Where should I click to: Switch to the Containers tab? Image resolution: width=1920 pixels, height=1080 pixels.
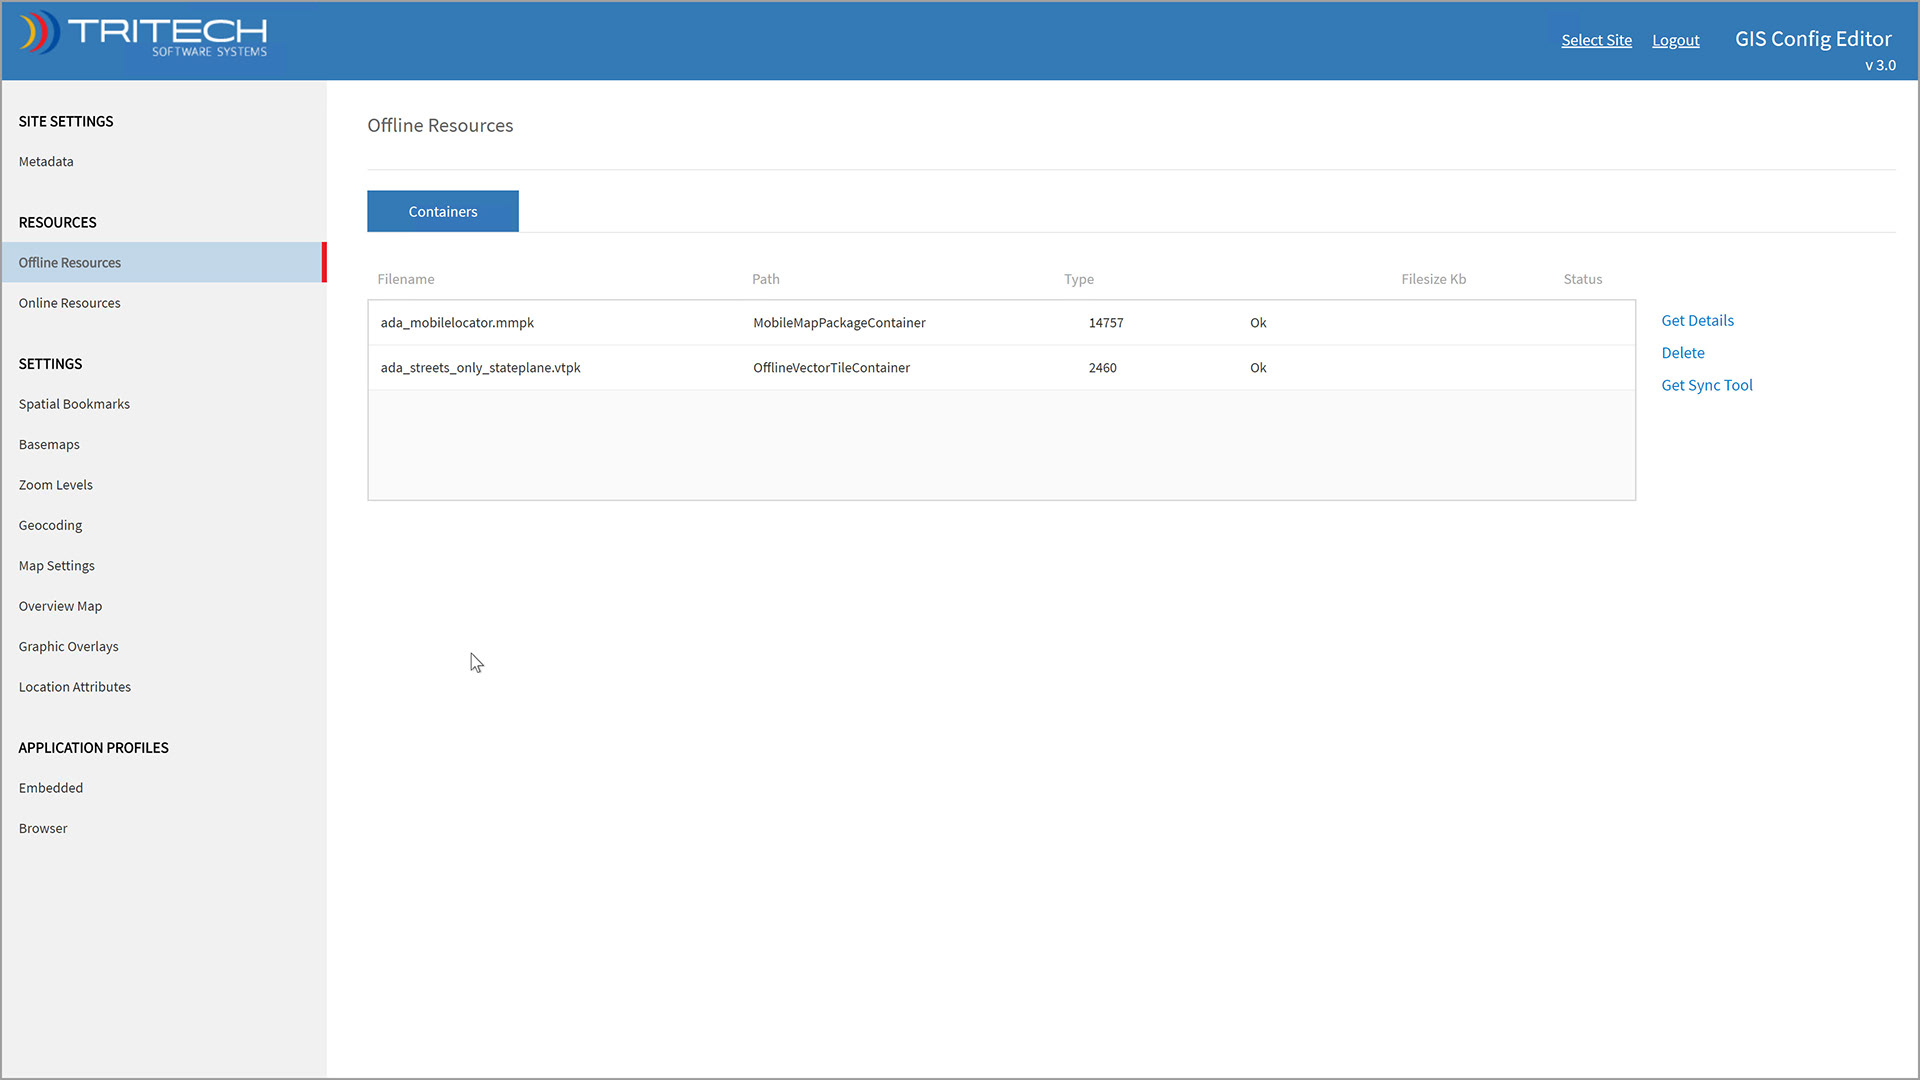(443, 211)
